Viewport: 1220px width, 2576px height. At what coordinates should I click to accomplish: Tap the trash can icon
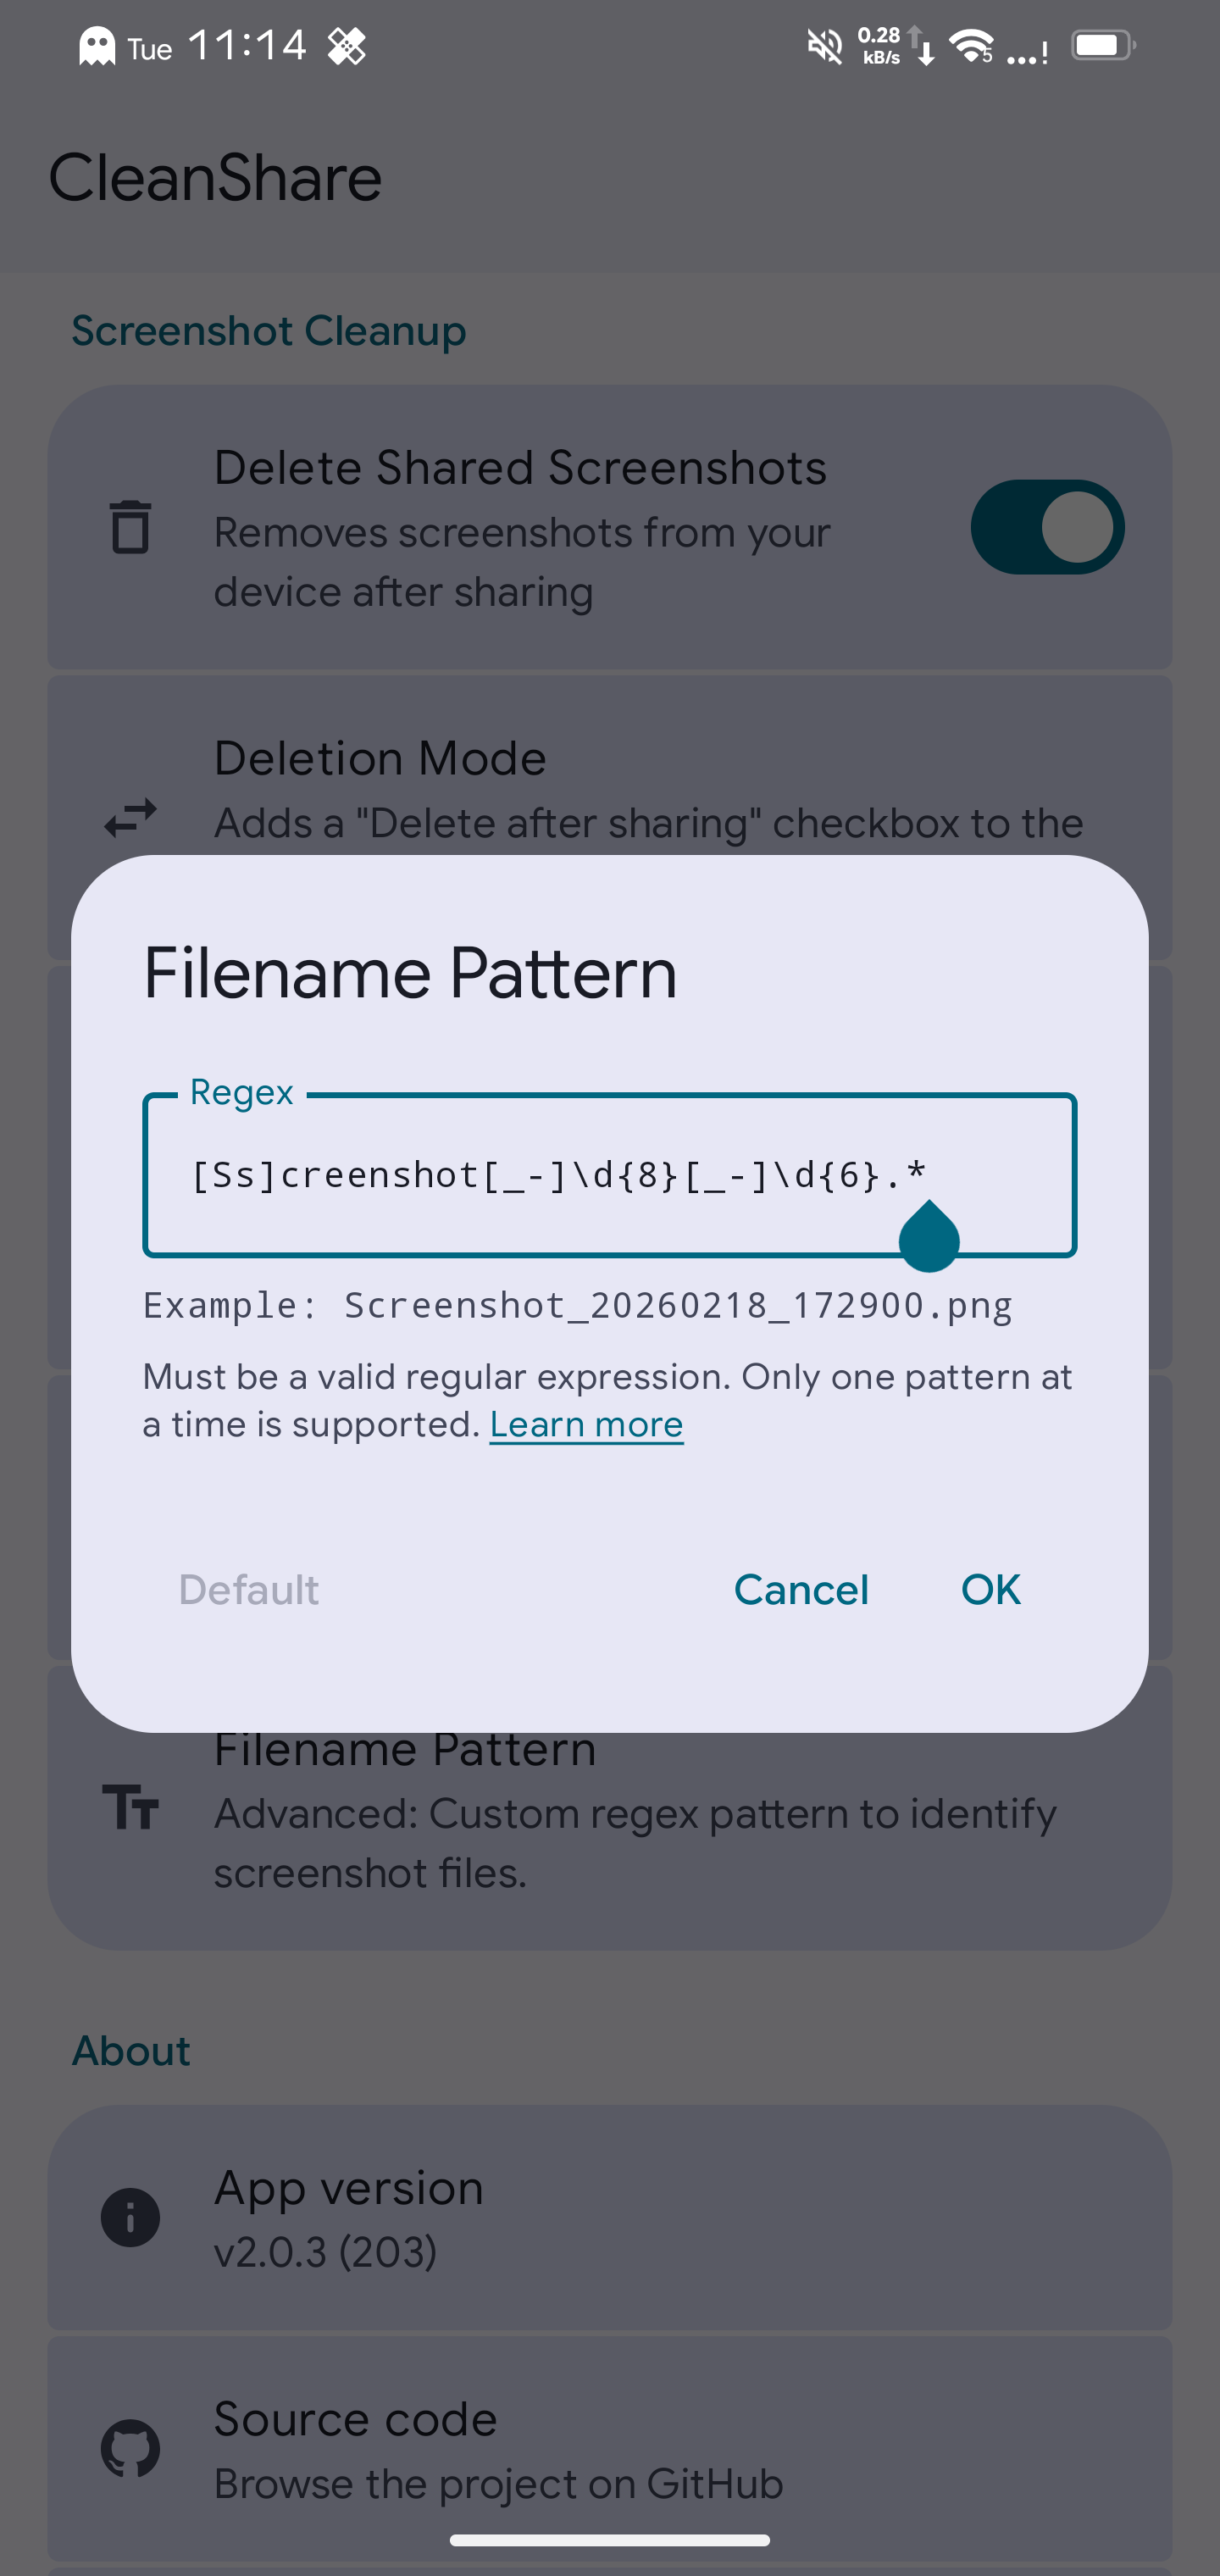(x=130, y=527)
